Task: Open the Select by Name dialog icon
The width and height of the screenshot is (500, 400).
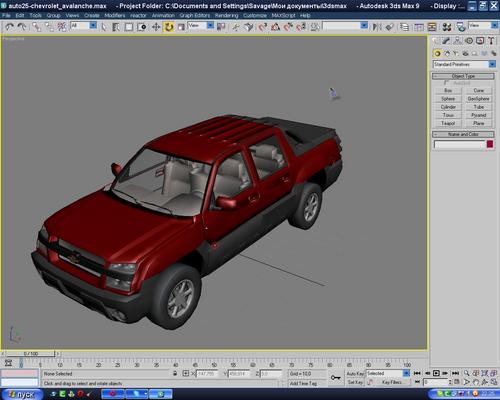Action: coord(116,27)
